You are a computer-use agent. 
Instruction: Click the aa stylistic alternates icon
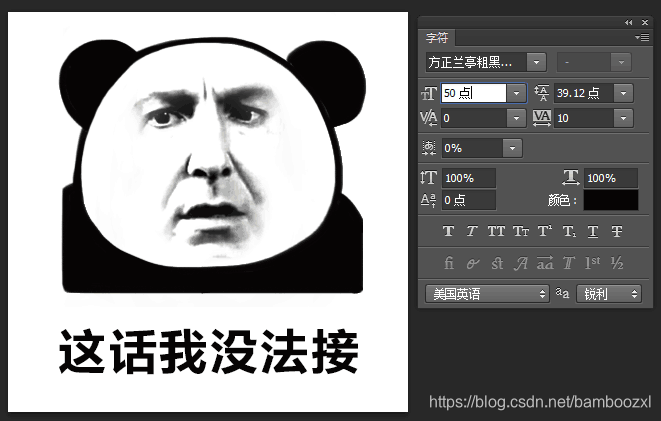coord(545,263)
